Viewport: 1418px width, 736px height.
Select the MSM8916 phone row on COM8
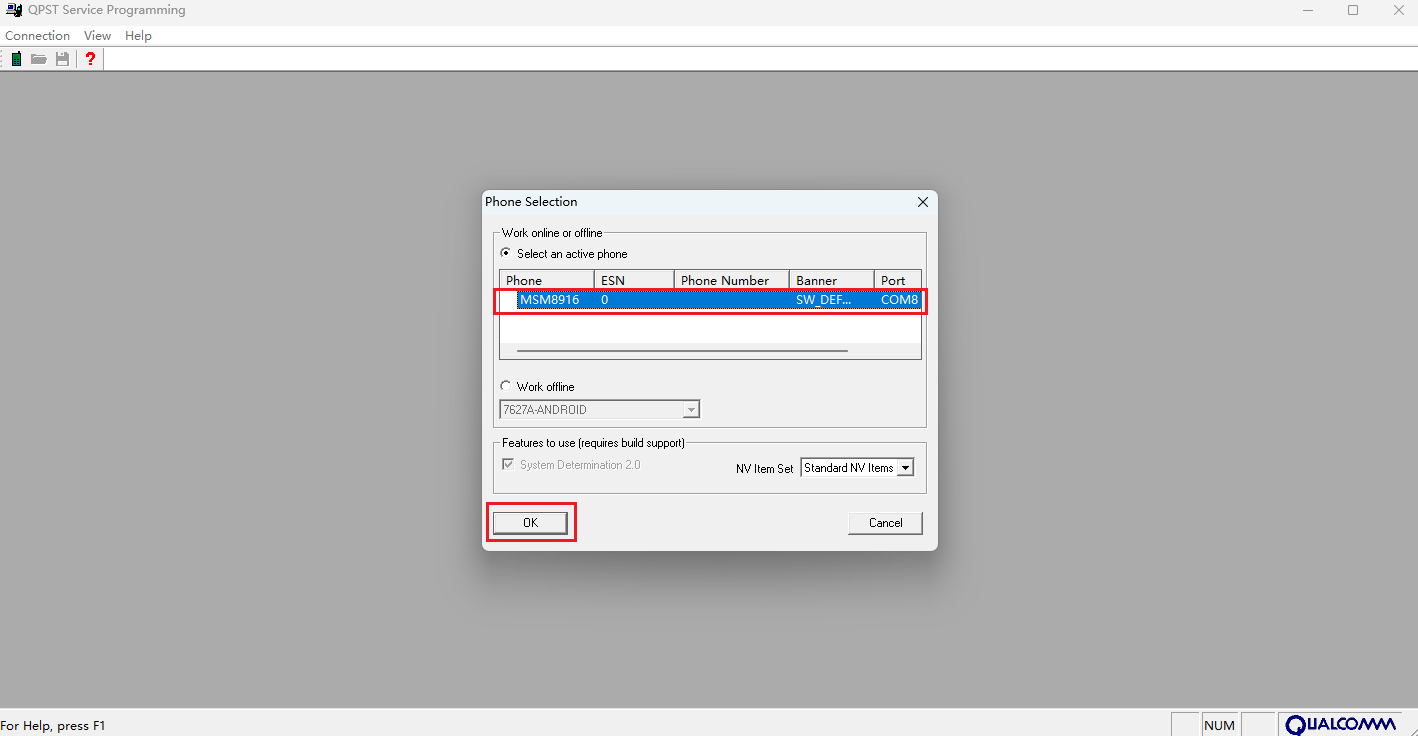710,300
